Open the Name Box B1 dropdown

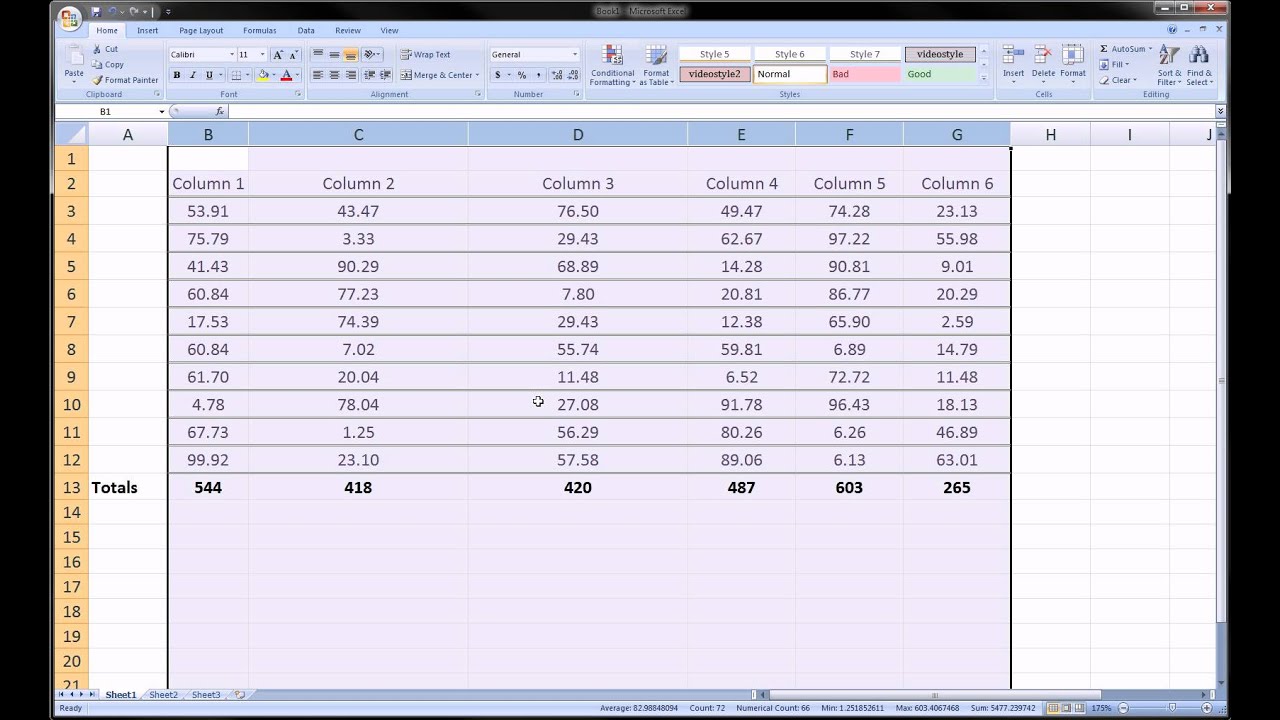(x=161, y=112)
